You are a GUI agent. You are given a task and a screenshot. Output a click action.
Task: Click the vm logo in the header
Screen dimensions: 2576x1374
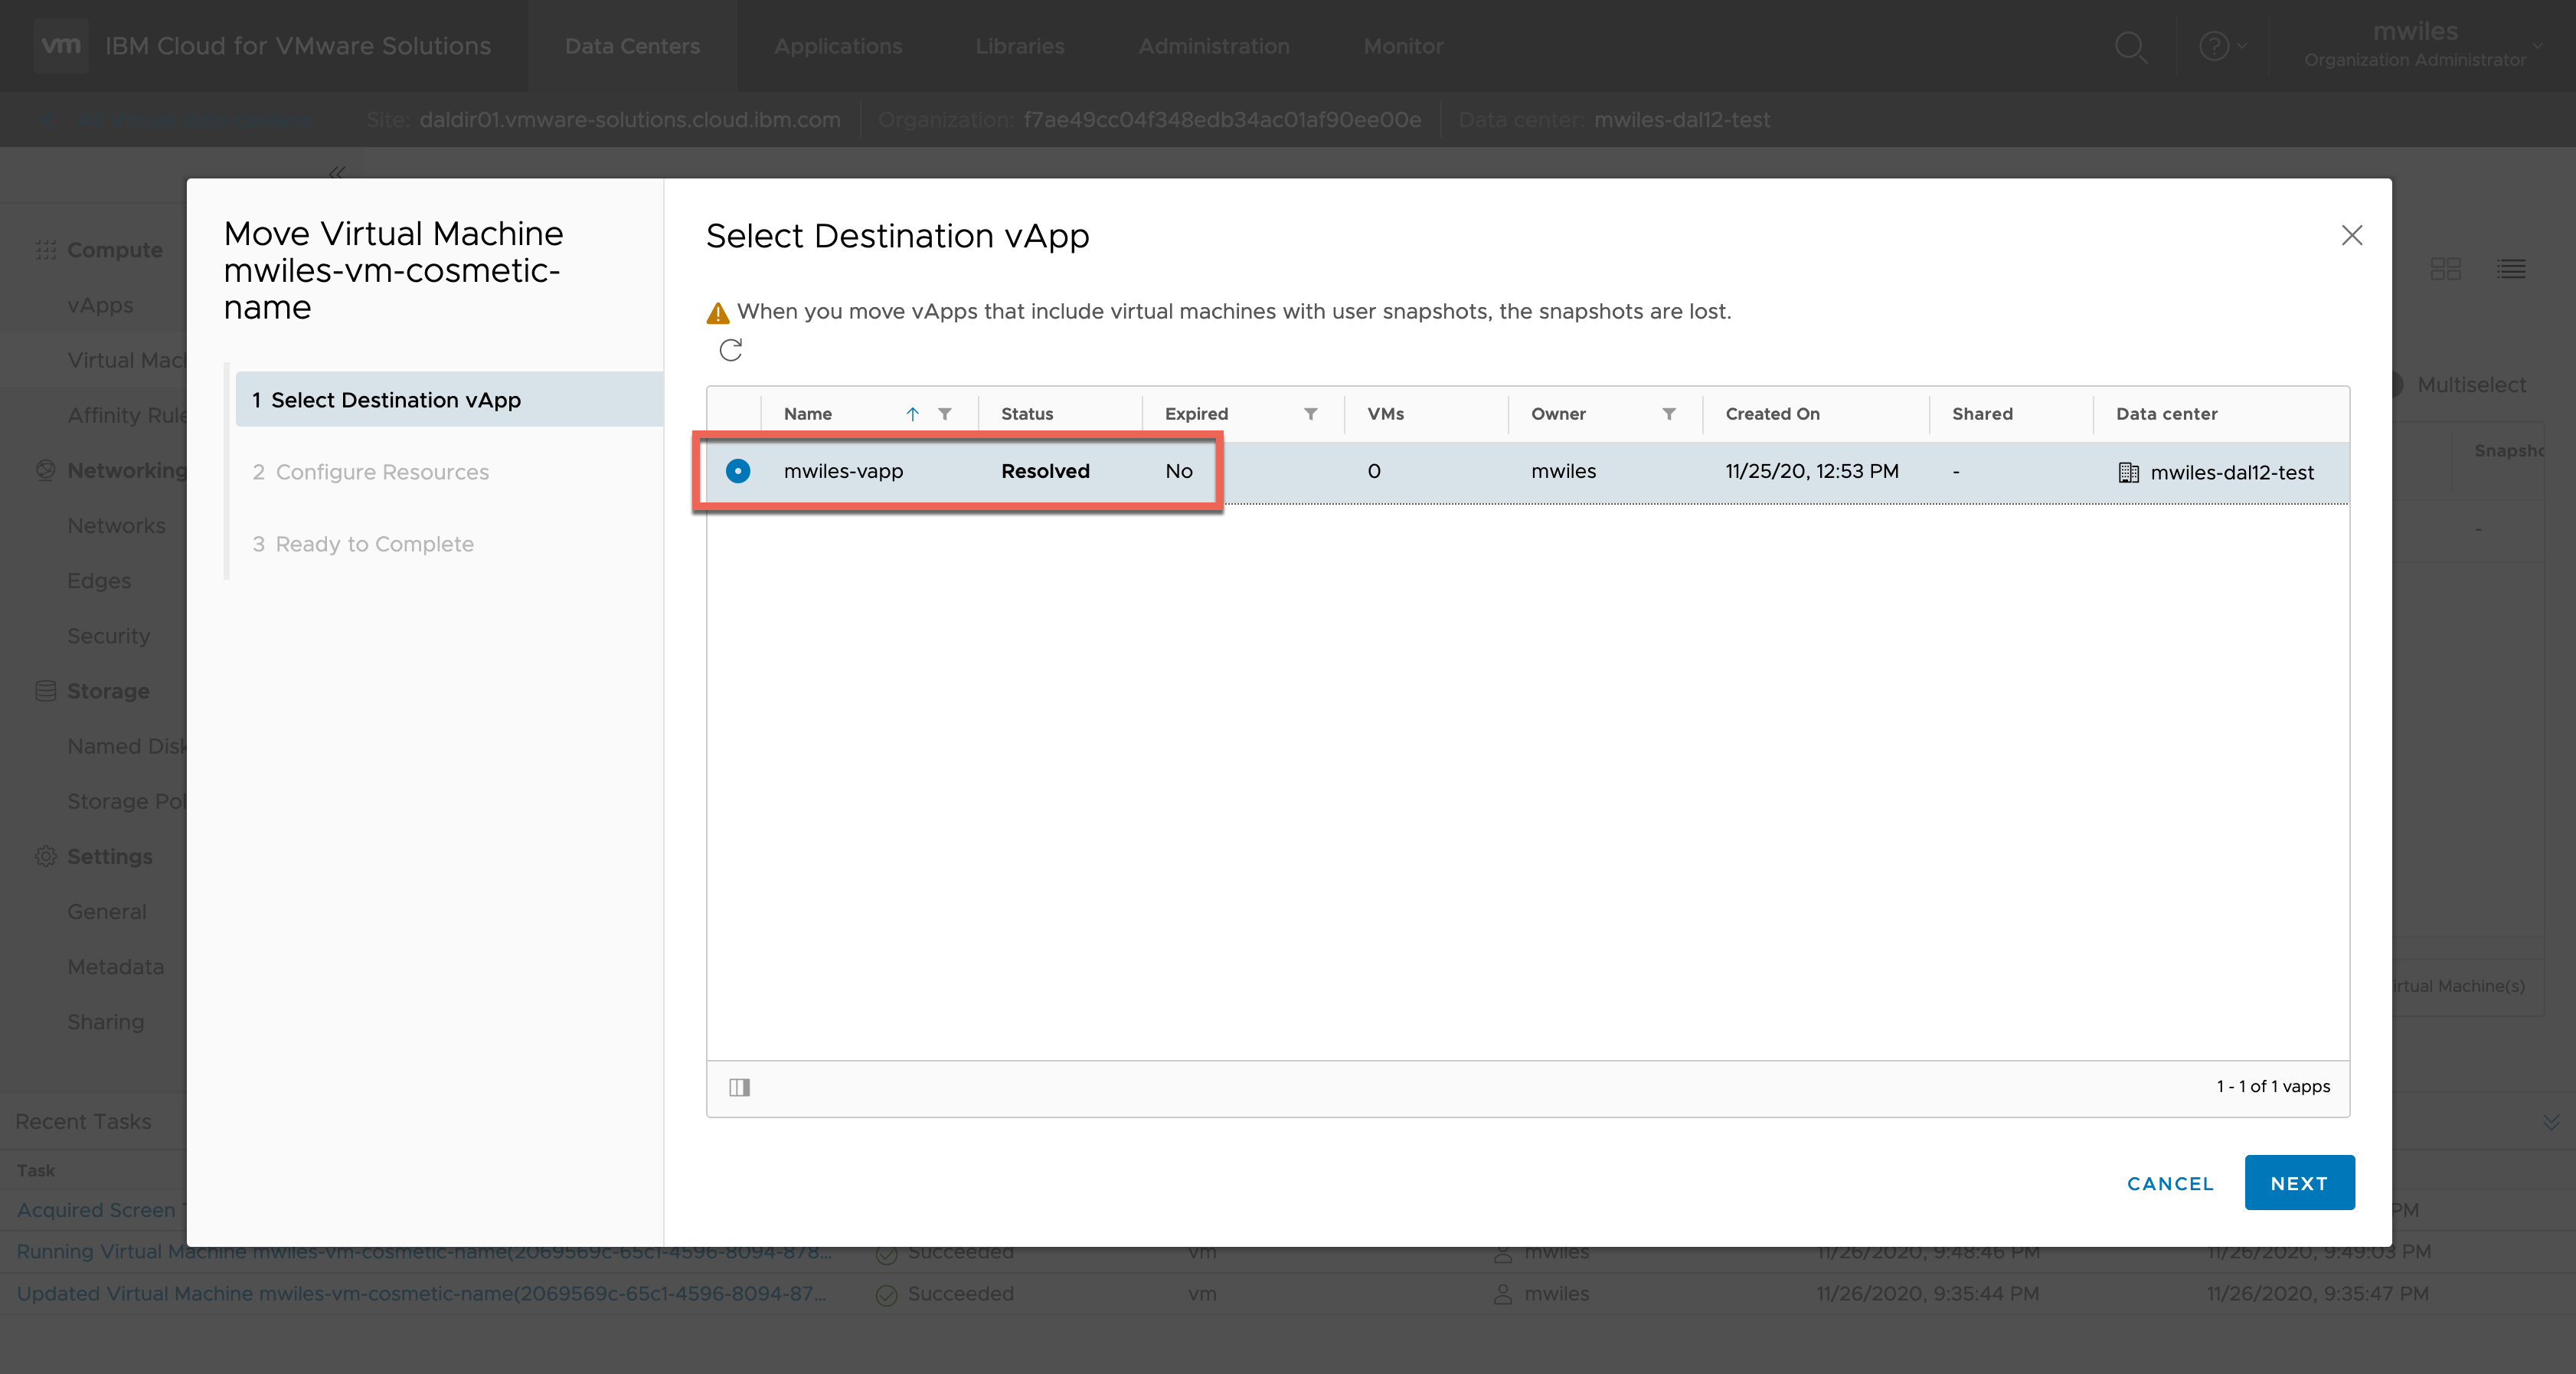(61, 46)
